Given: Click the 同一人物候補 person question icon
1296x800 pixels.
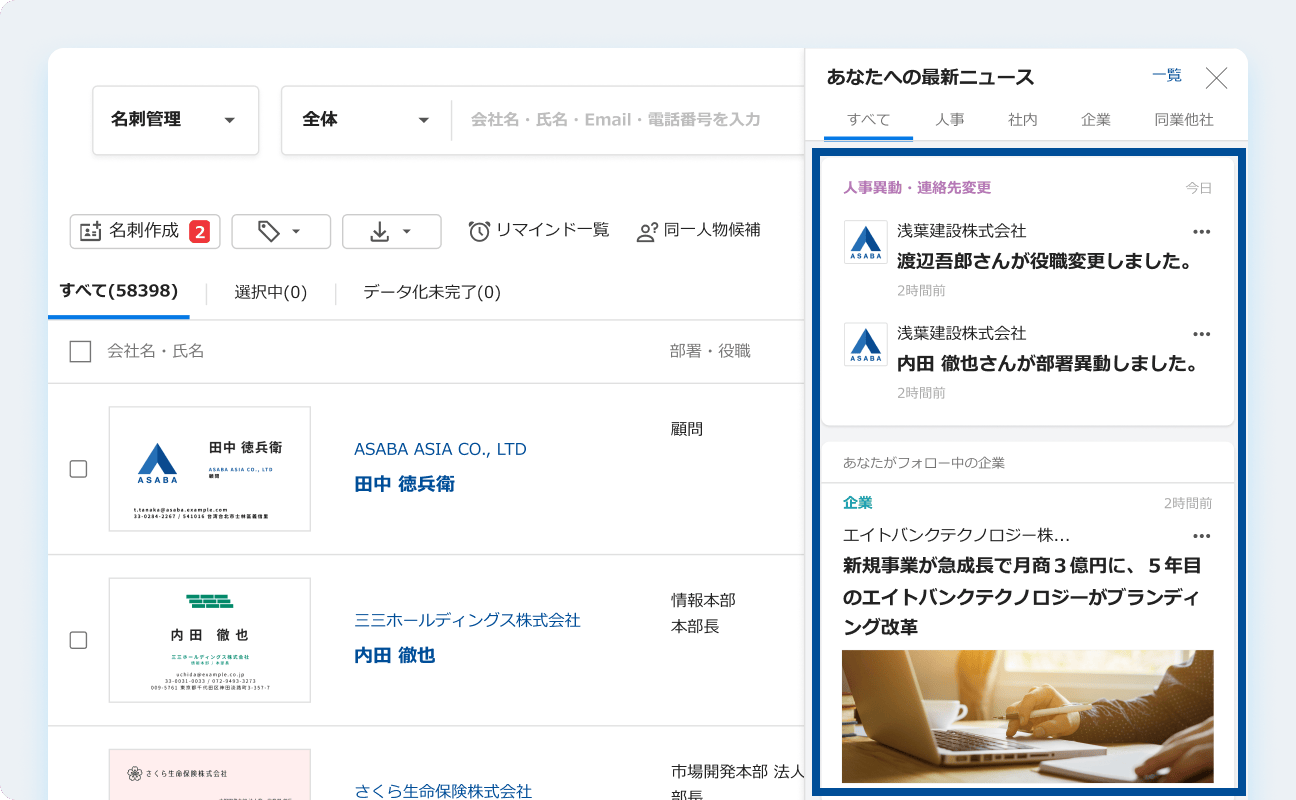Looking at the screenshot, I should 647,232.
